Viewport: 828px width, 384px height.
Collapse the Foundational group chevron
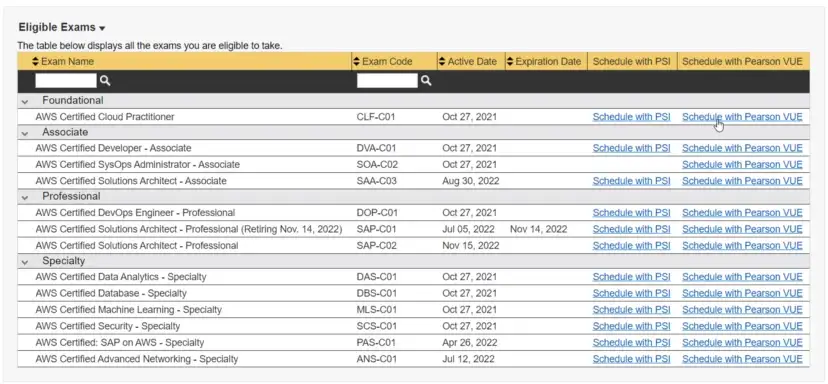point(25,101)
